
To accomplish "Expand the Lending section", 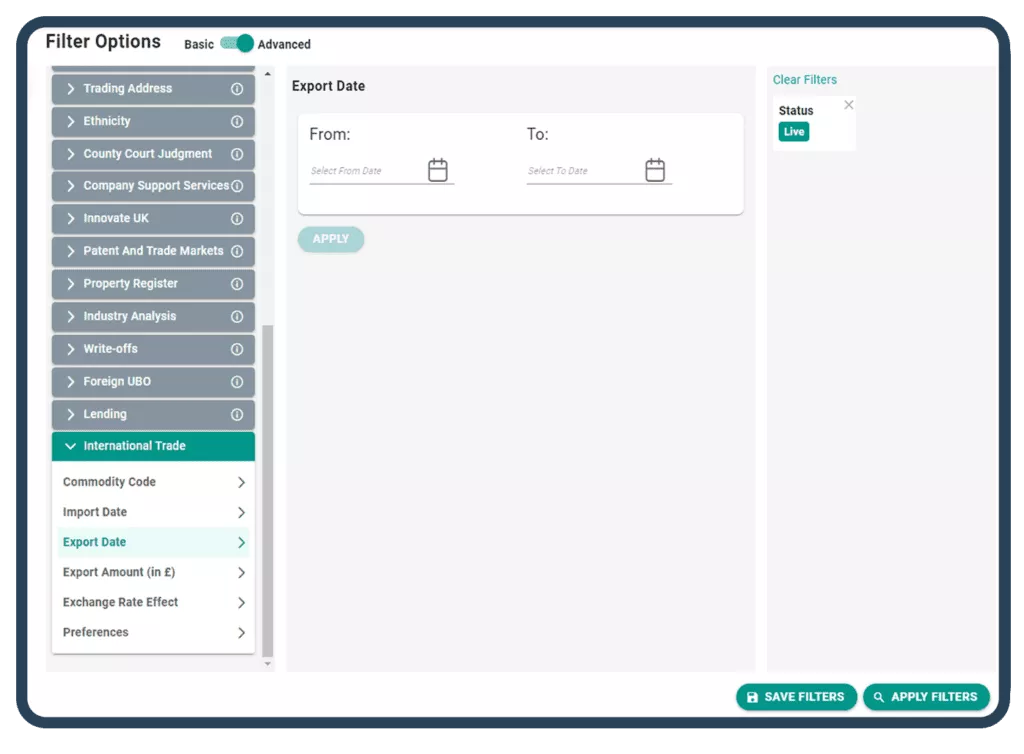I will 153,415.
